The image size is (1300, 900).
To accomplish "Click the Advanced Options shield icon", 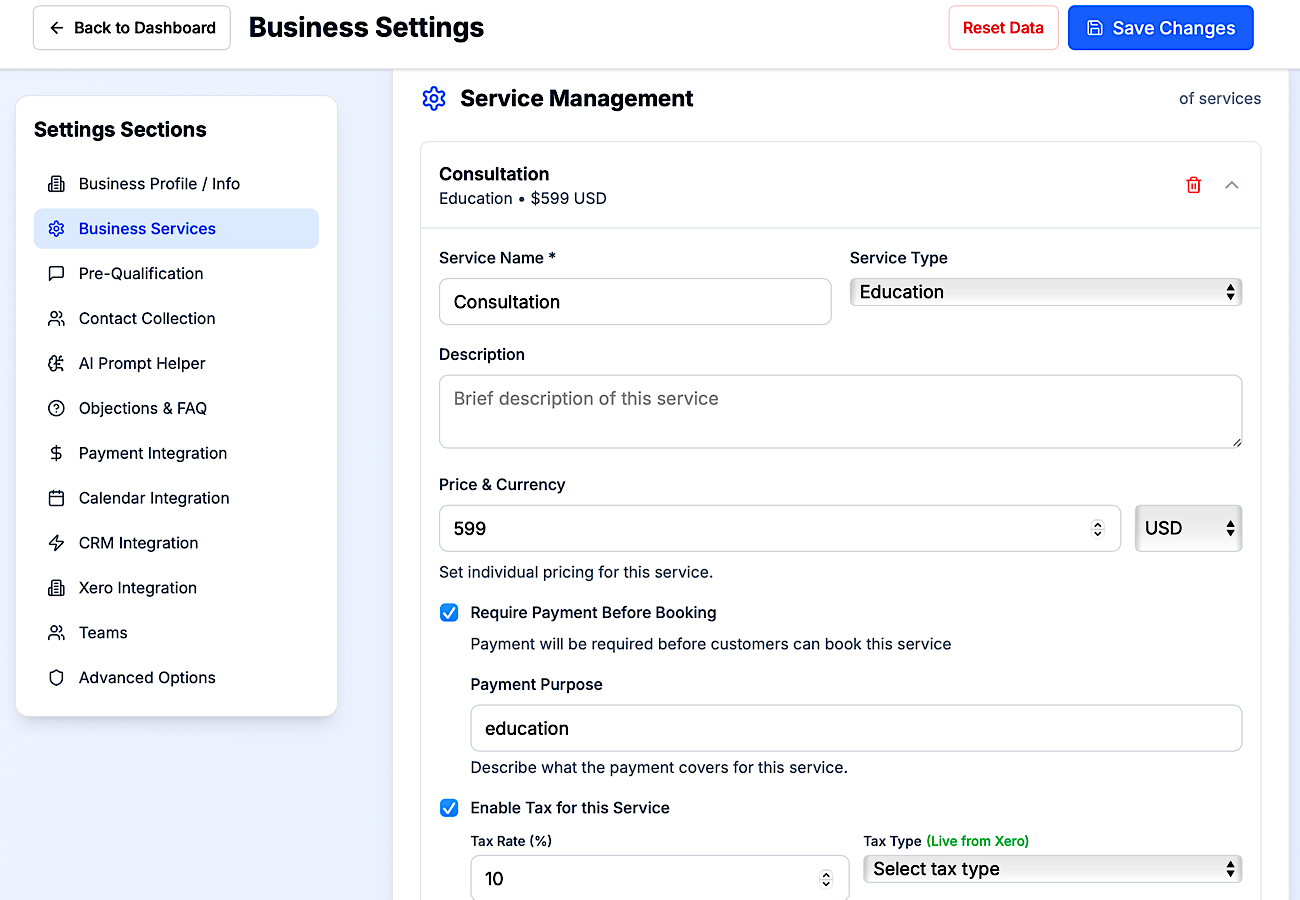I will tap(57, 677).
